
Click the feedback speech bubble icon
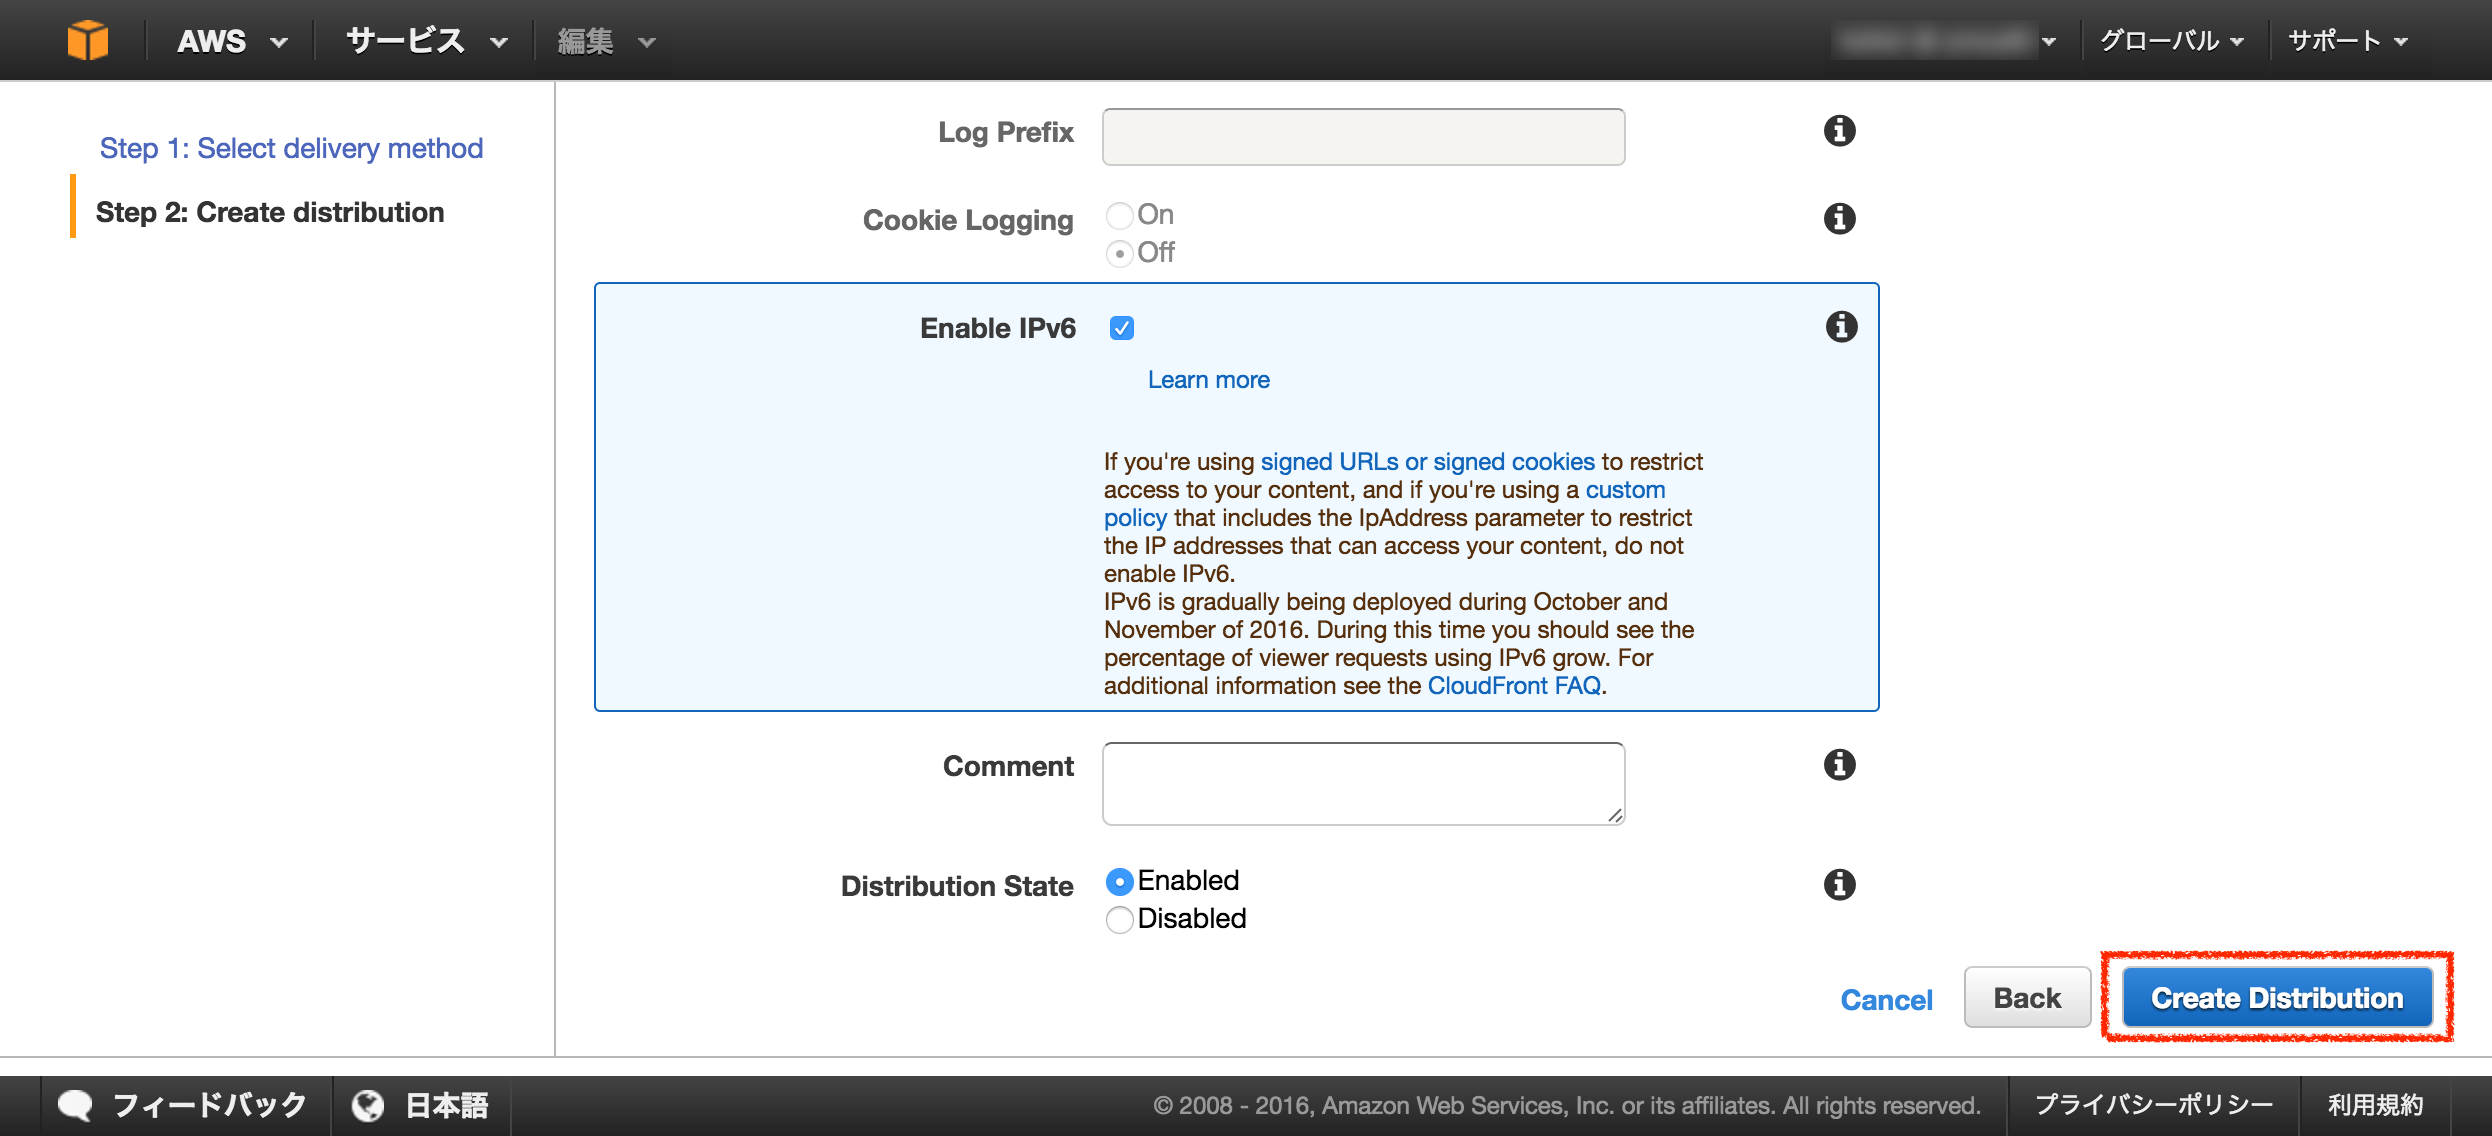click(75, 1105)
